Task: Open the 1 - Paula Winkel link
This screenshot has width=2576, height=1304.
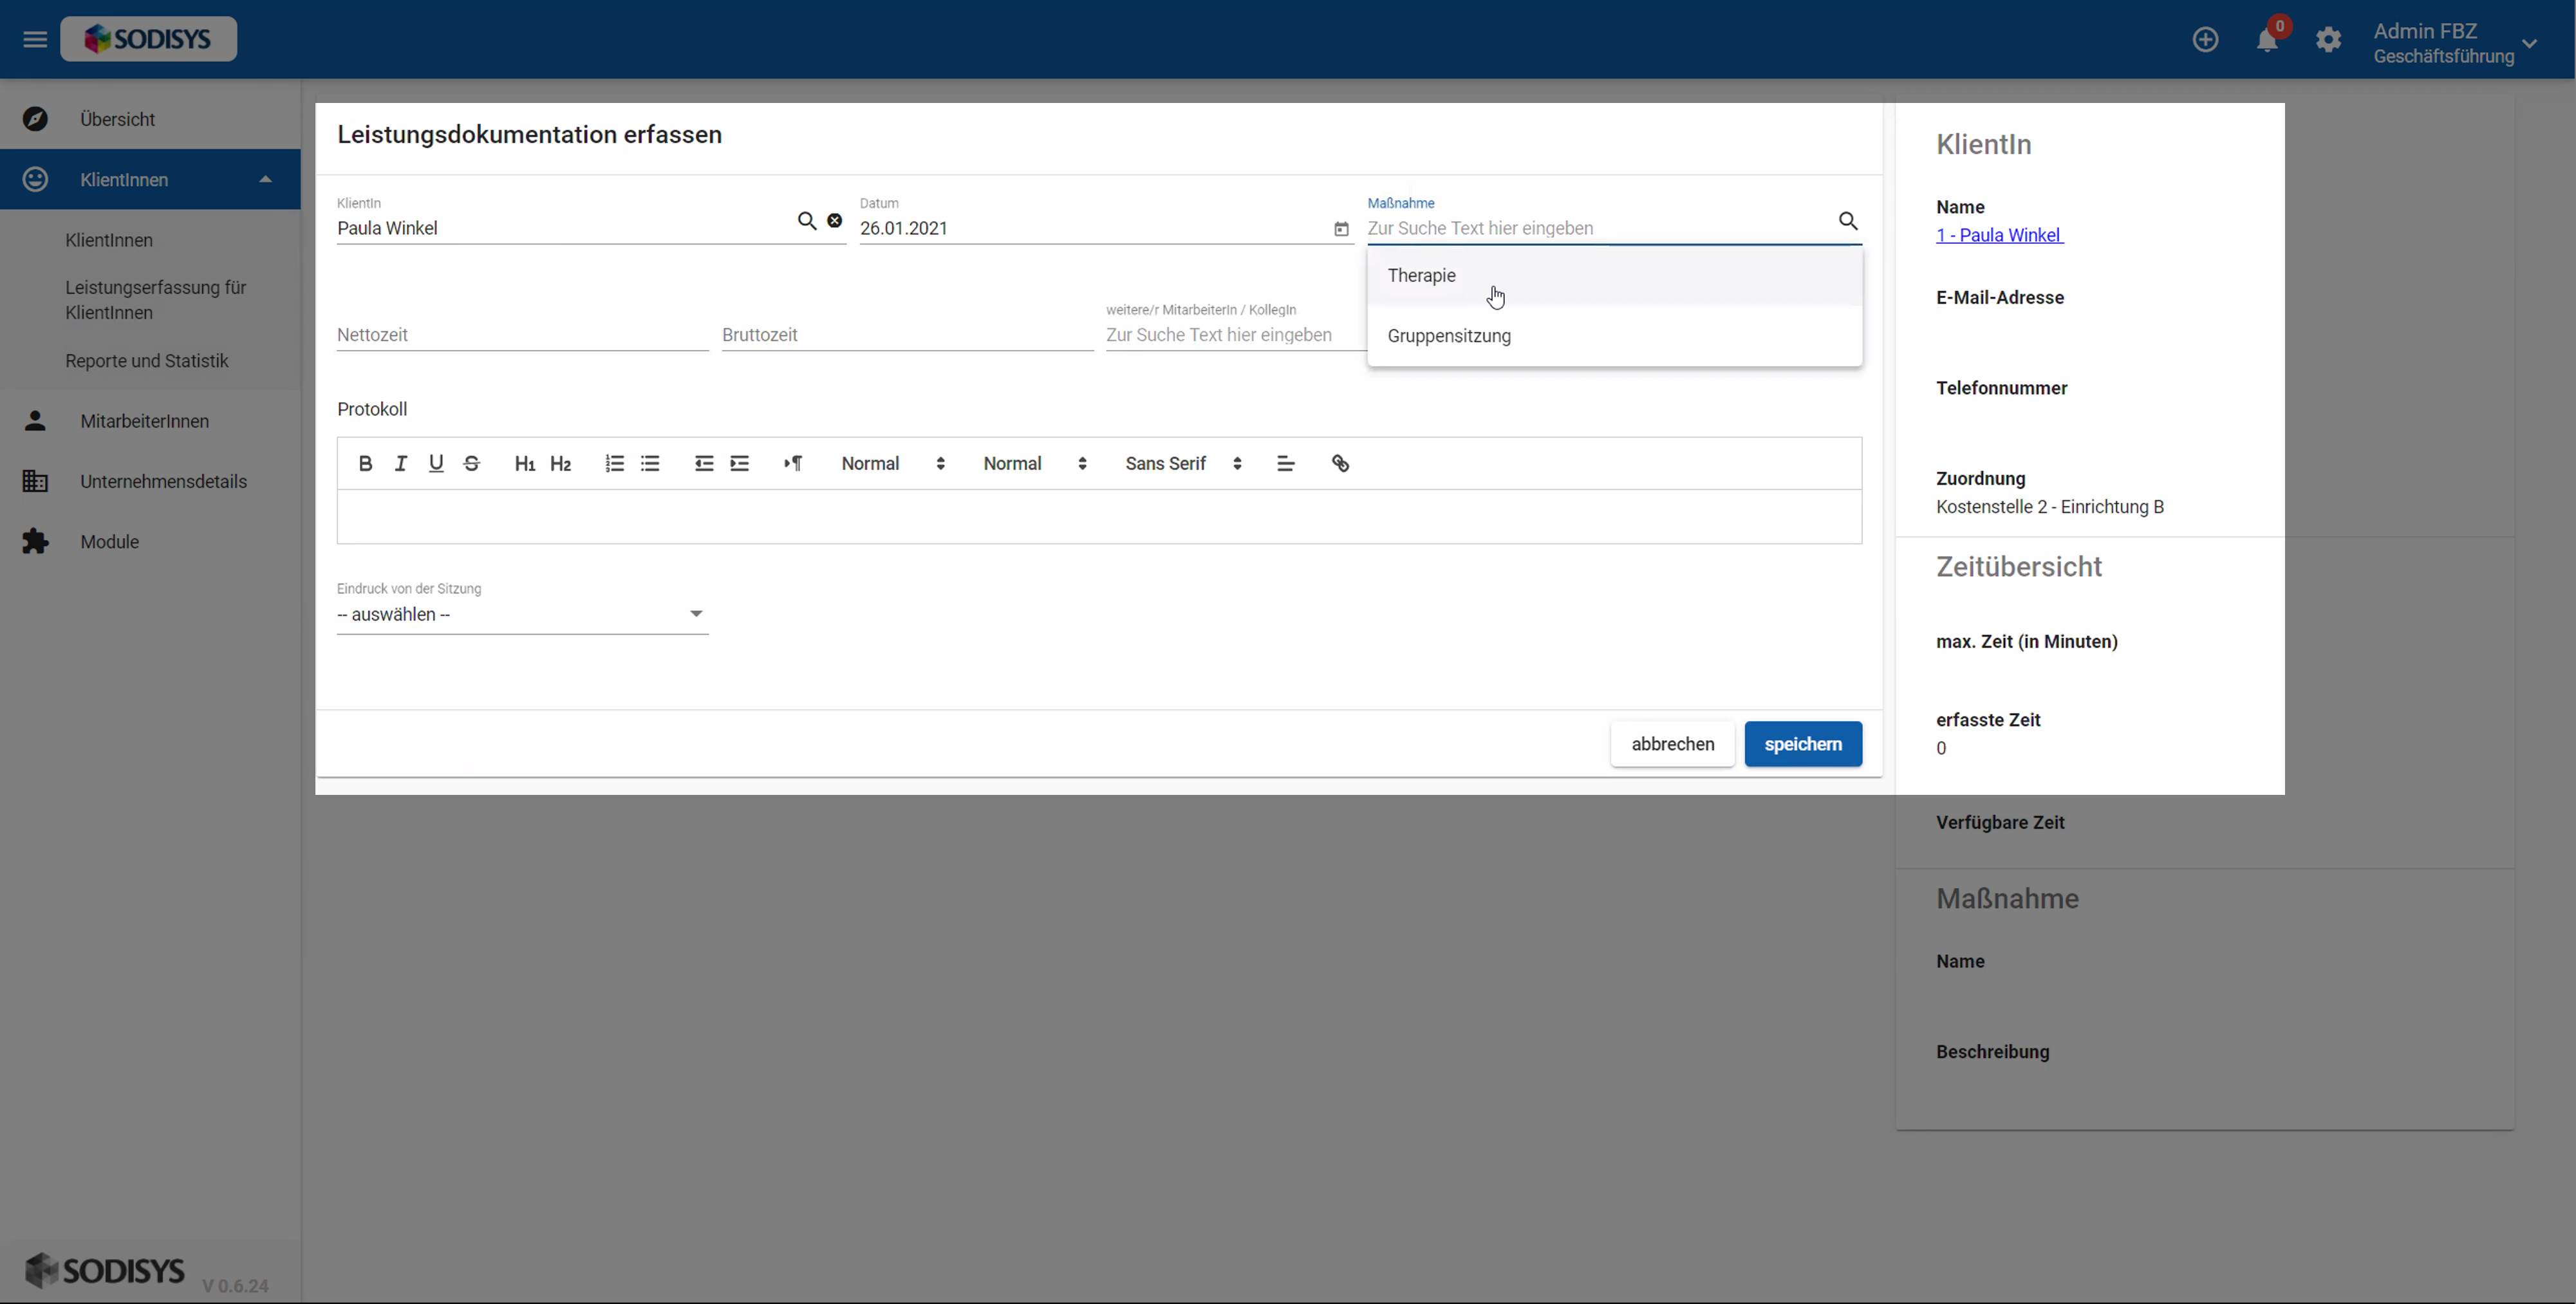Action: click(x=1999, y=235)
